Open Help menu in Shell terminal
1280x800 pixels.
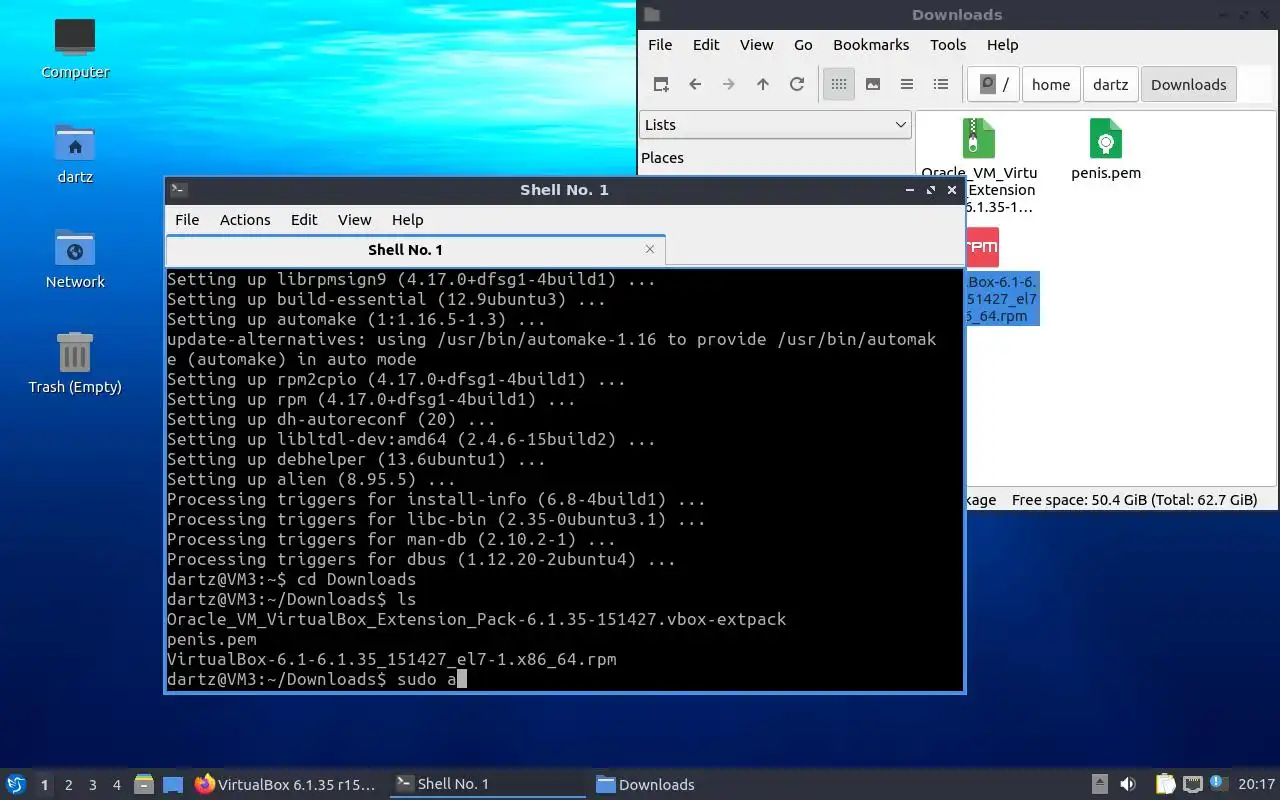point(407,220)
